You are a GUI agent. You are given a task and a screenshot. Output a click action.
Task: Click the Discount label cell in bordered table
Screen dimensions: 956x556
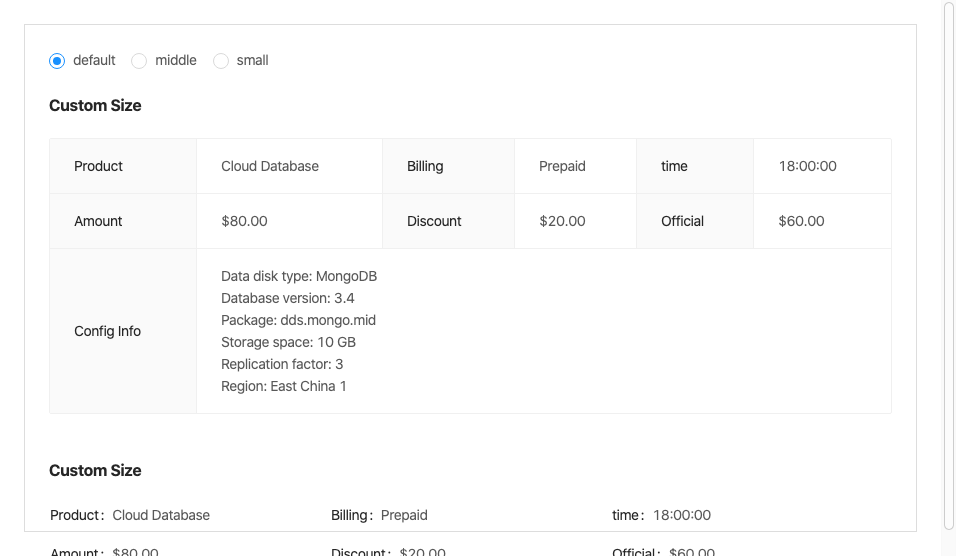pos(434,221)
